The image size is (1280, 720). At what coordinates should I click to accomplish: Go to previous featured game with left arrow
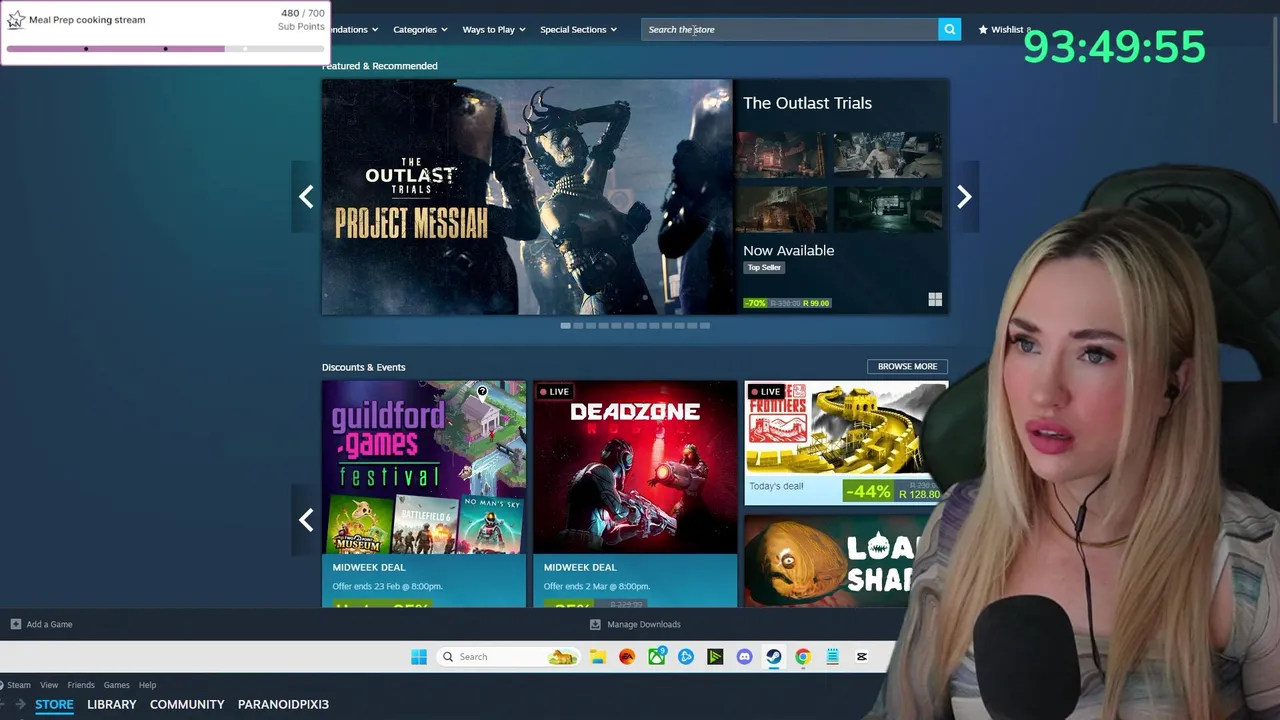[x=306, y=197]
